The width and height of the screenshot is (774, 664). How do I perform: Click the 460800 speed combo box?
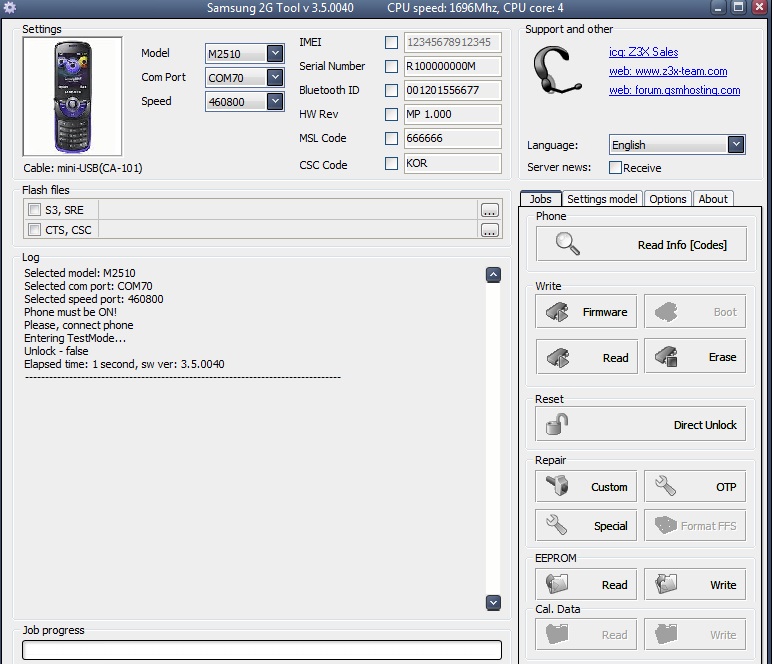(x=245, y=102)
